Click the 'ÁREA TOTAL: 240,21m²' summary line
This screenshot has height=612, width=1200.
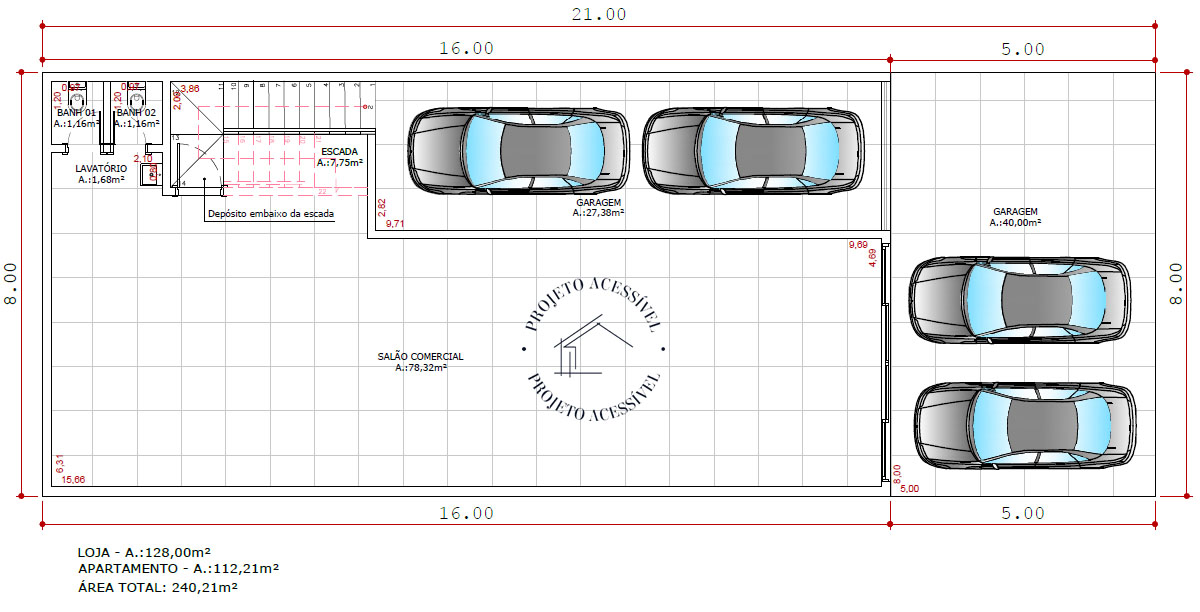tap(157, 587)
